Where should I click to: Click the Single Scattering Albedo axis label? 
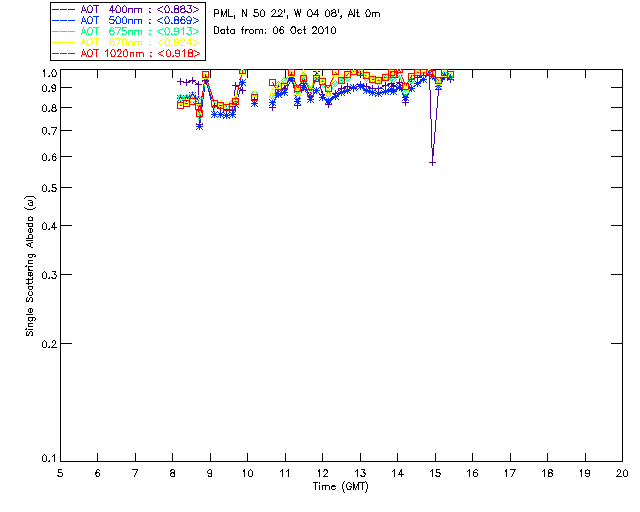point(30,266)
